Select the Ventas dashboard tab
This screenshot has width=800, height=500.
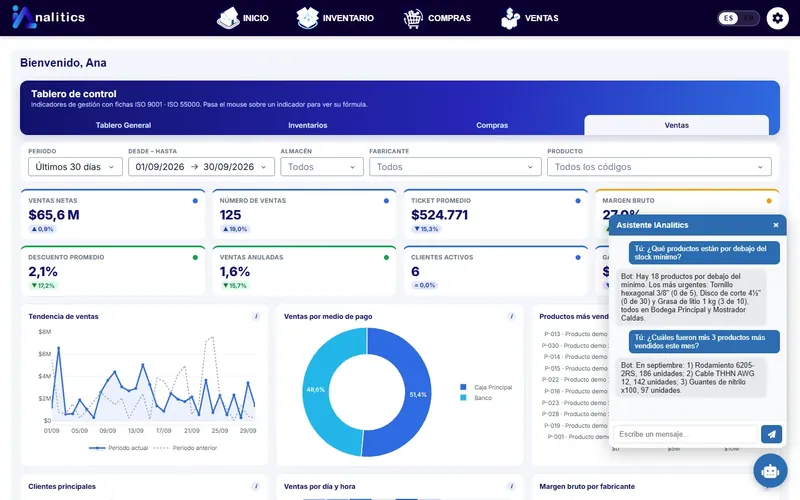[677, 125]
